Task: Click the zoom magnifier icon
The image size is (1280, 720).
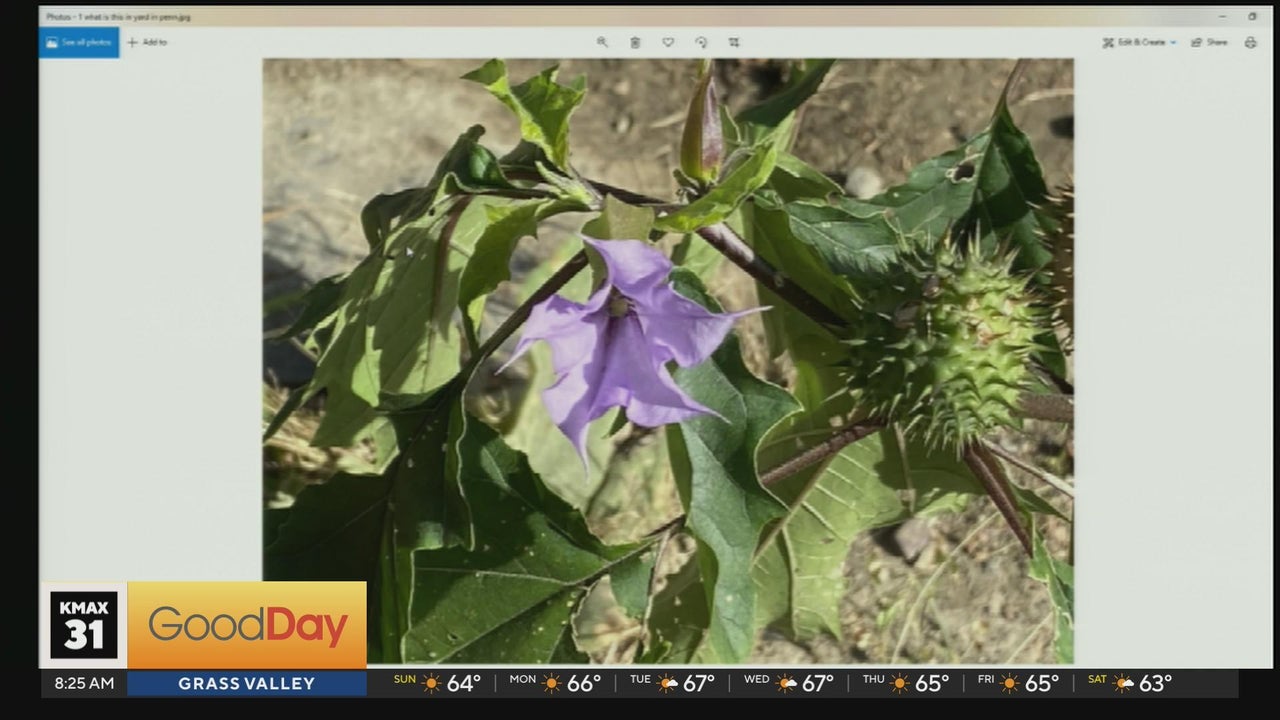Action: tap(602, 42)
